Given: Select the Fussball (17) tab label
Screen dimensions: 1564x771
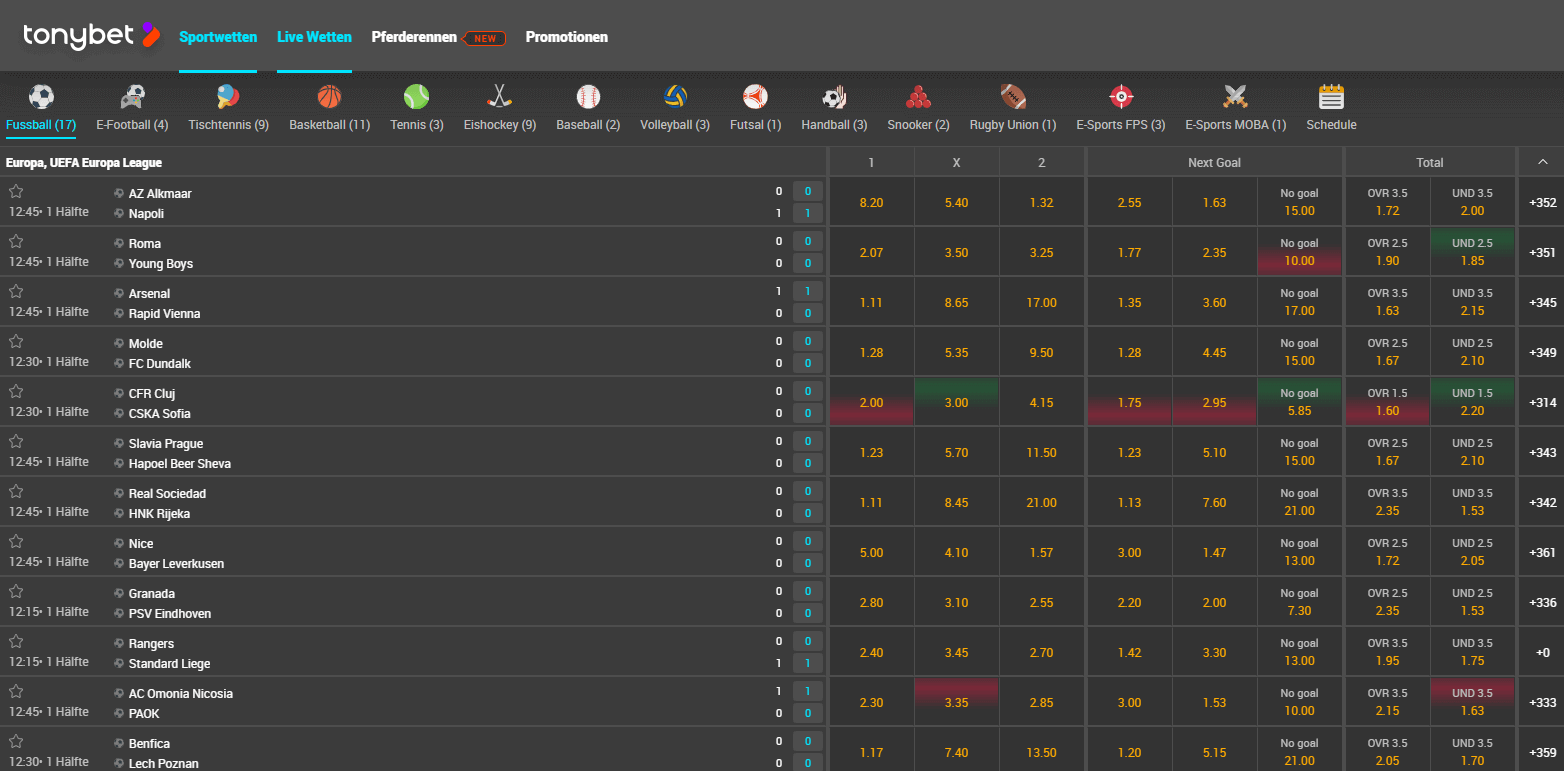Looking at the screenshot, I should (41, 125).
